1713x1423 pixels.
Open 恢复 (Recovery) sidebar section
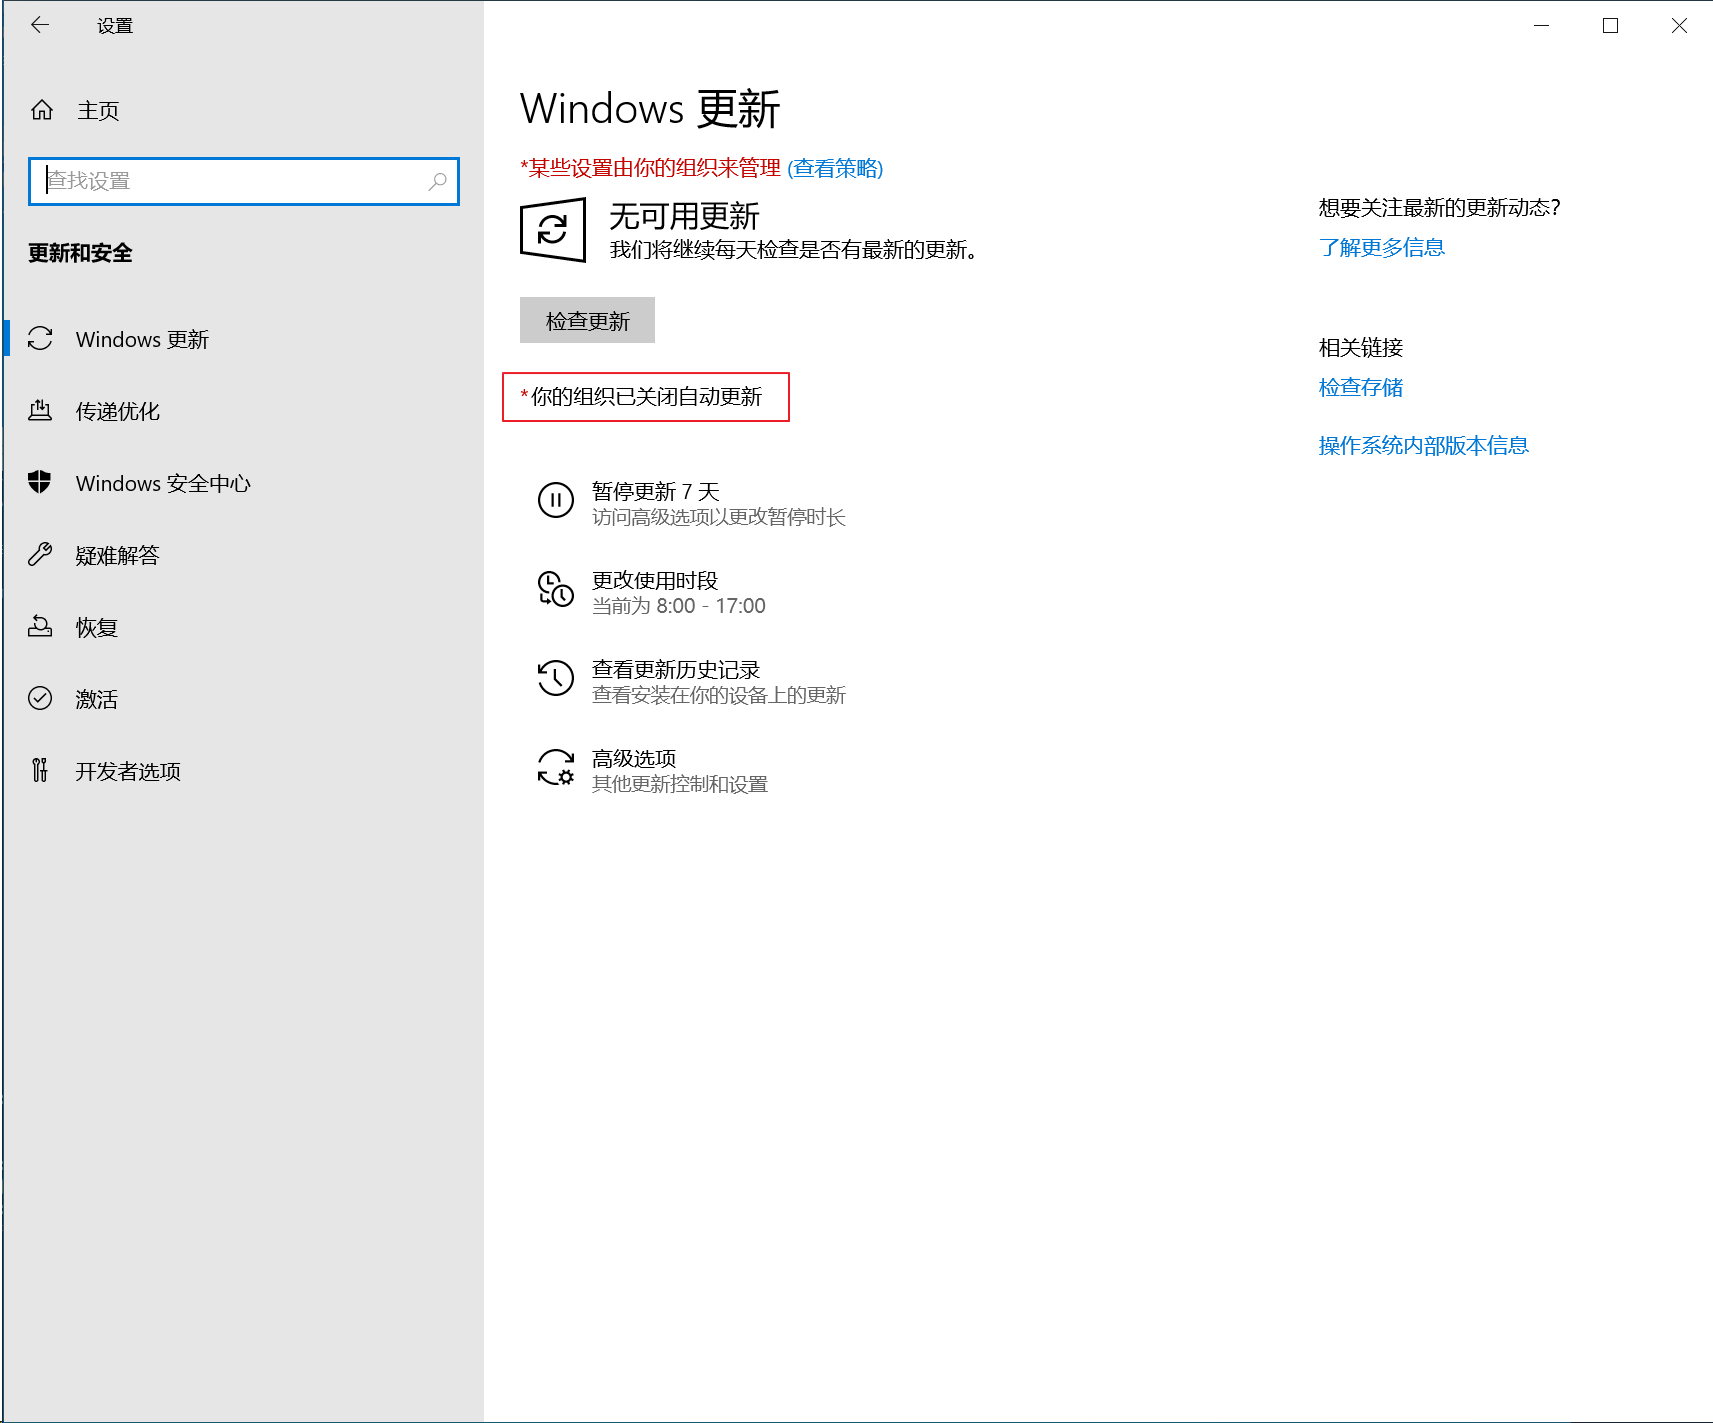pyautogui.click(x=97, y=628)
